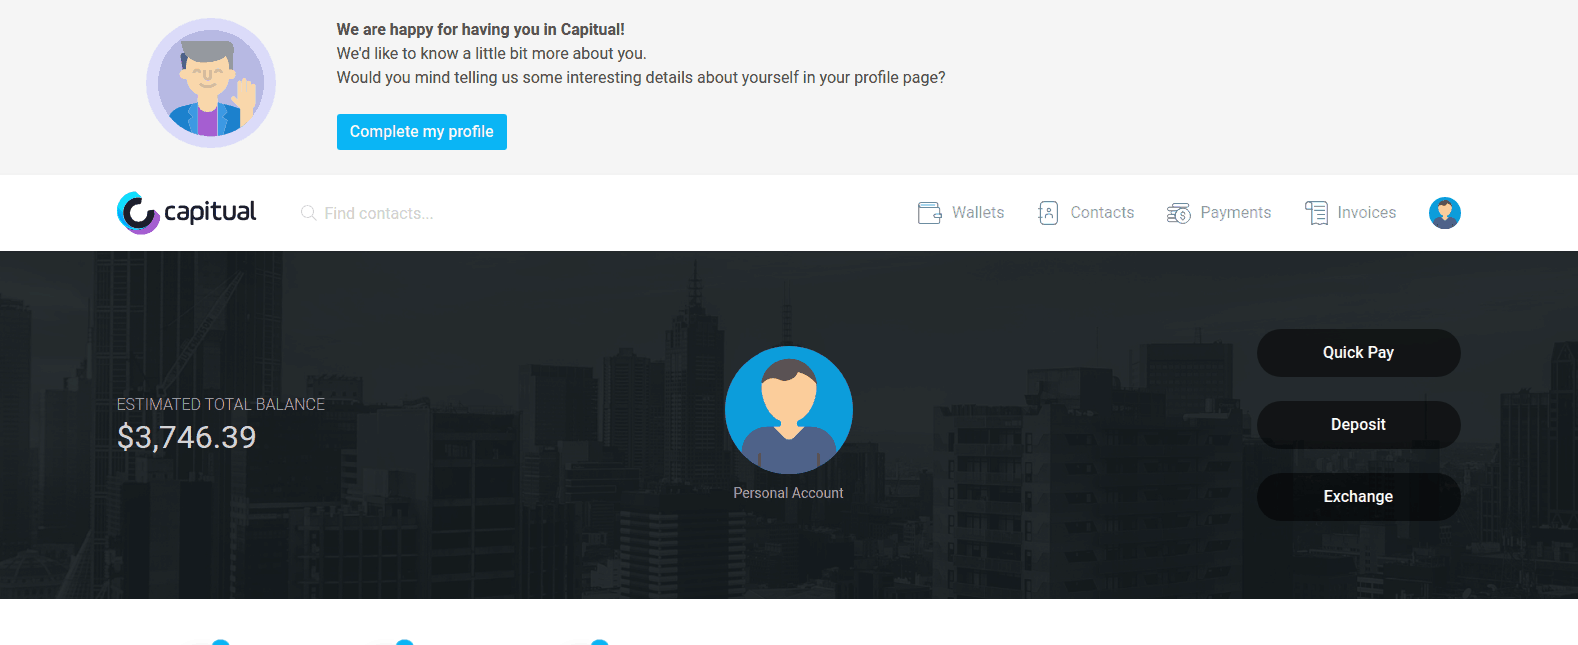Open the user avatar in navigation bar
This screenshot has height=645, width=1578.
pos(1444,213)
